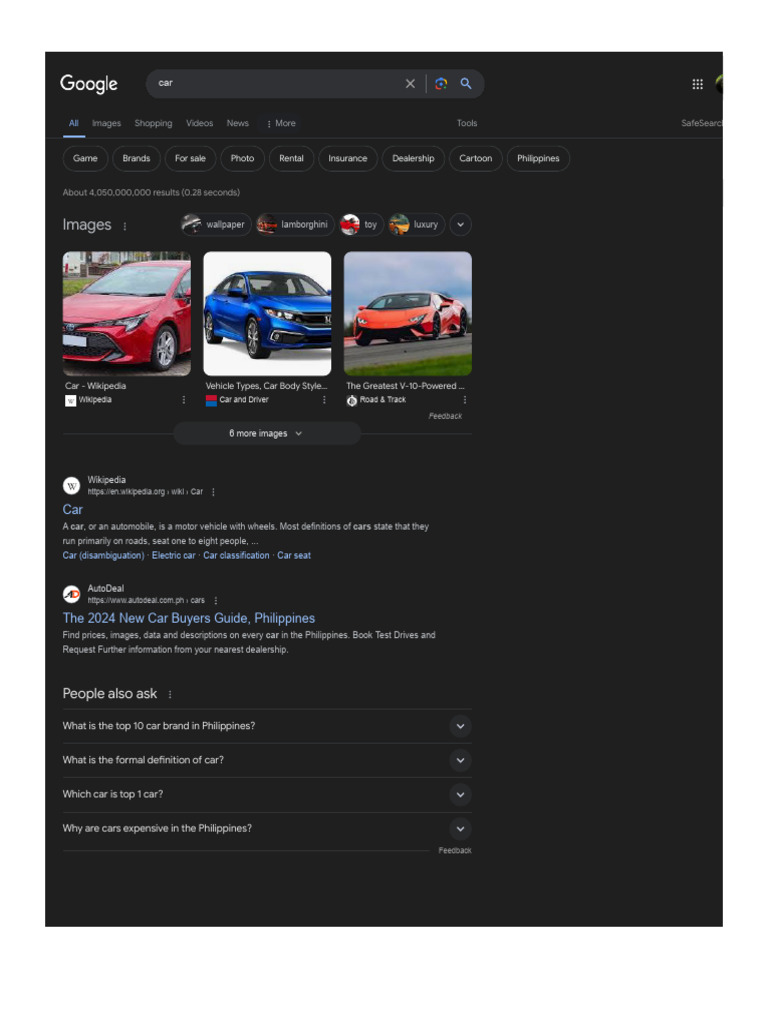768x1024 pixels.
Task: Switch to the Shopping tab
Action: pos(153,123)
